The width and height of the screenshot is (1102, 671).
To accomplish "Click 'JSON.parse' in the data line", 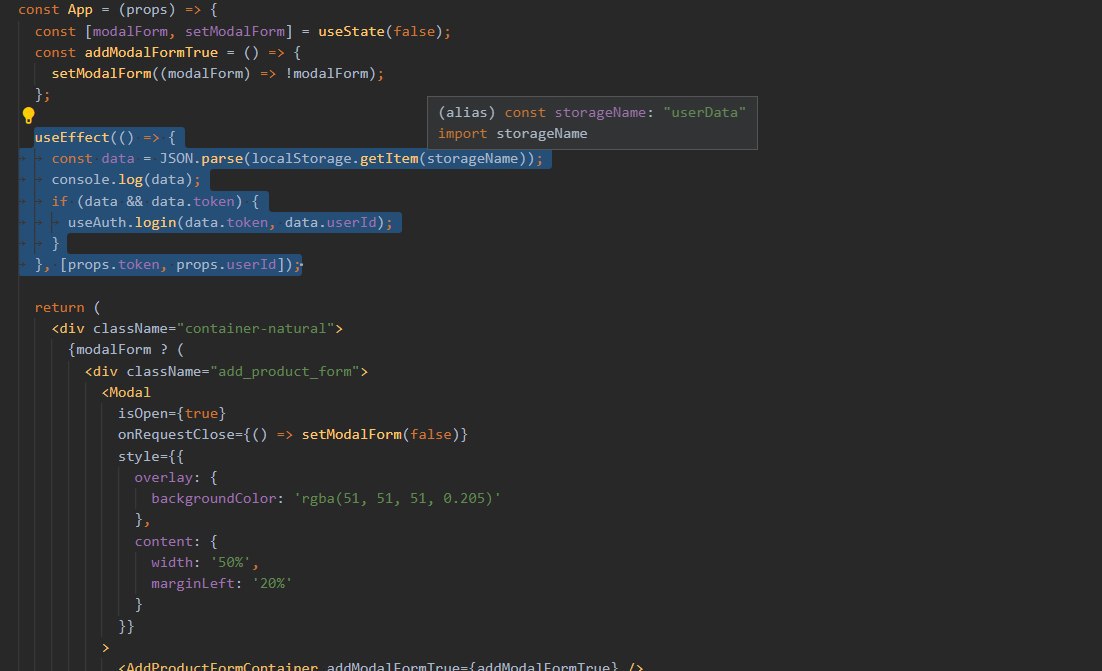I will [201, 158].
